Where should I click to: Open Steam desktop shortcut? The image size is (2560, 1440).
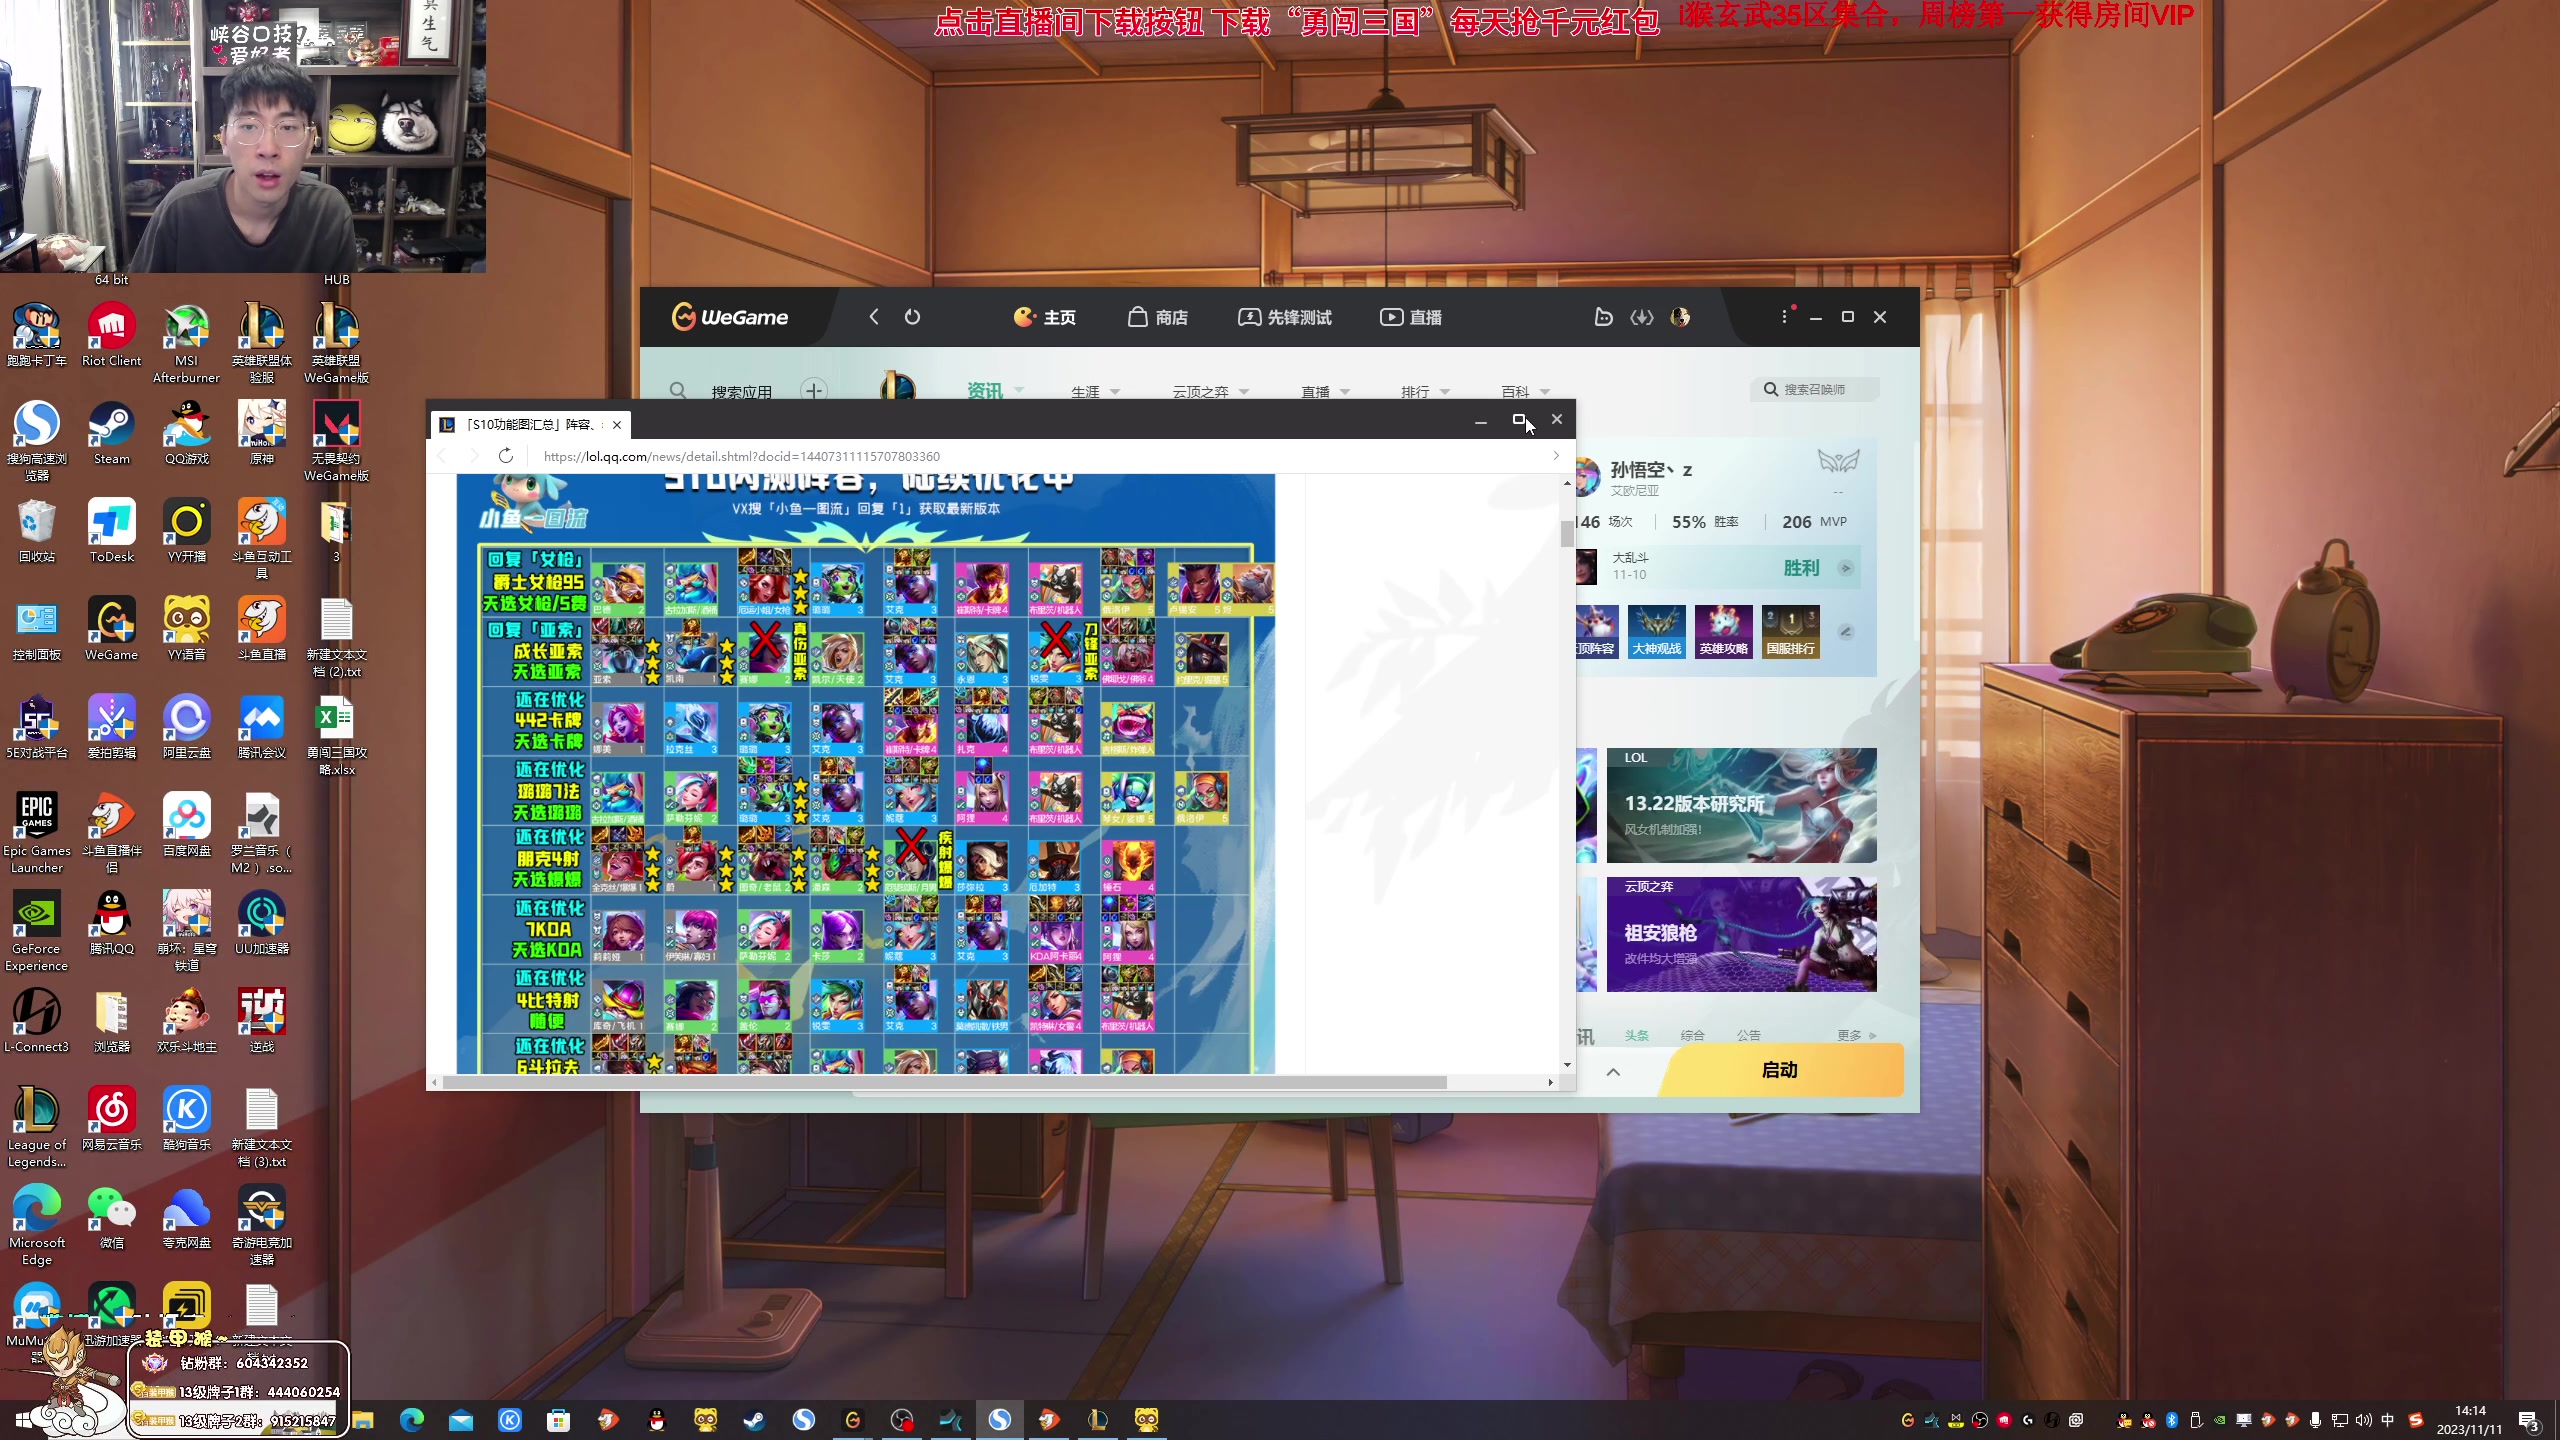pyautogui.click(x=111, y=434)
